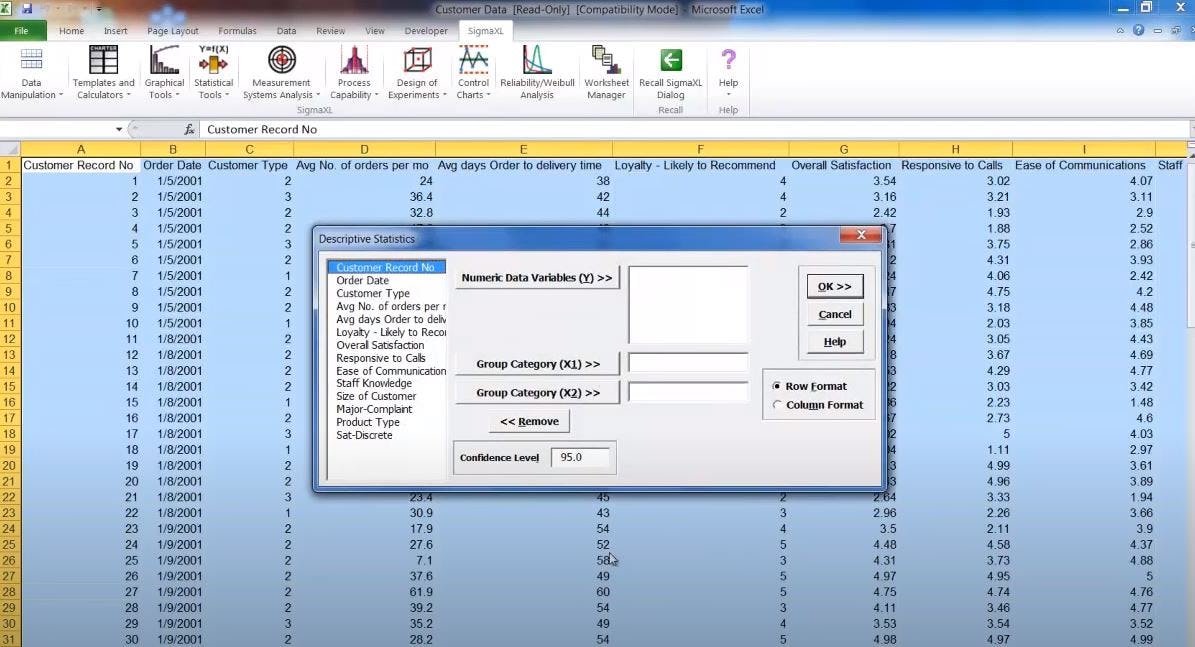The image size is (1195, 647).
Task: Open the File tab
Action: (x=22, y=31)
